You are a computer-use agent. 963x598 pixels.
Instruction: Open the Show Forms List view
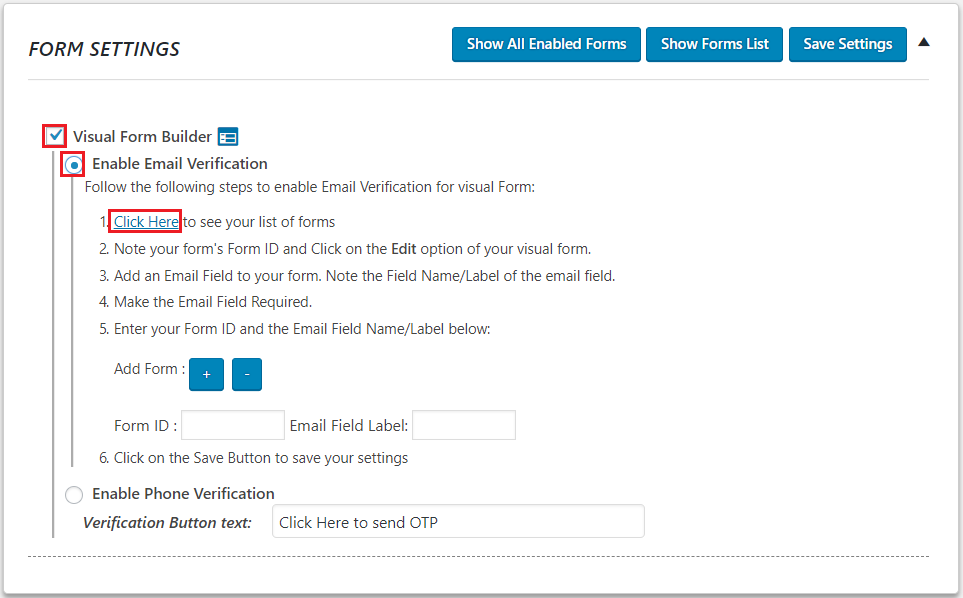click(x=714, y=44)
